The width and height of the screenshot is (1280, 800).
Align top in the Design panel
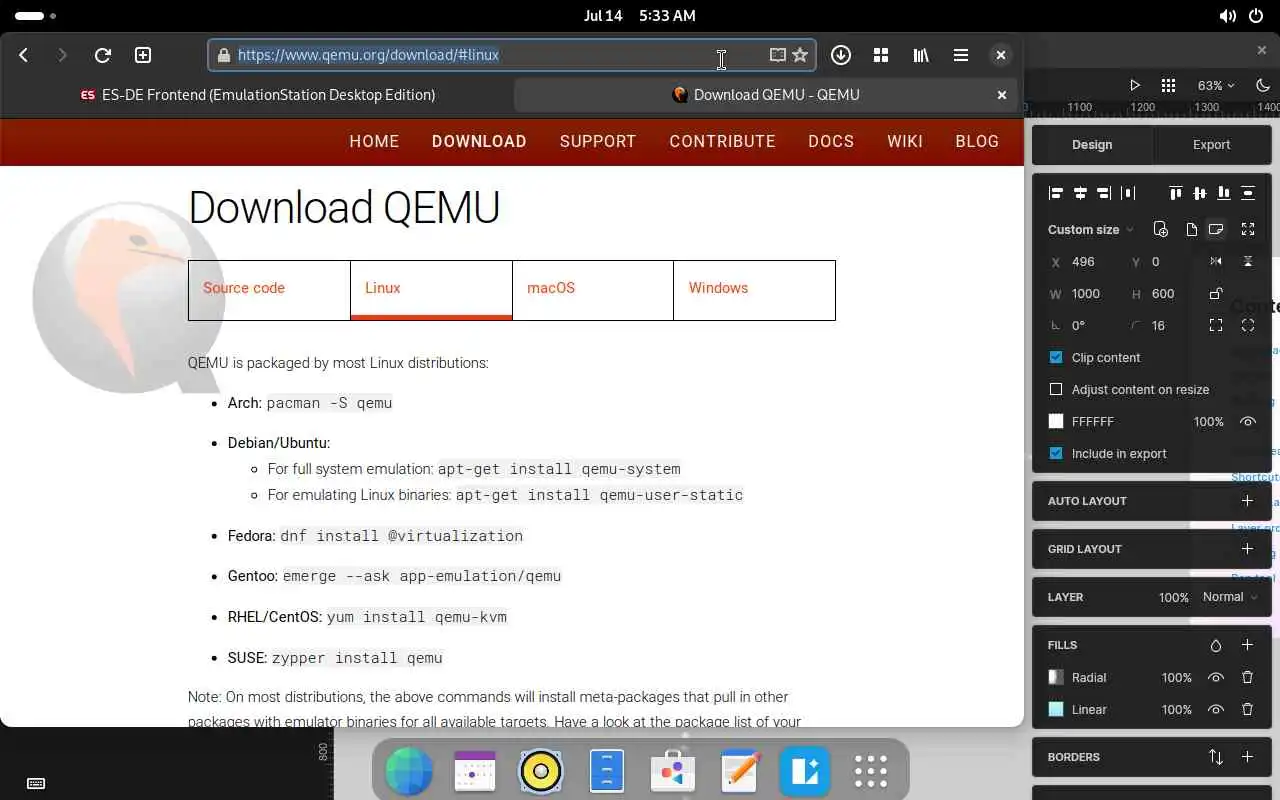(x=1176, y=193)
